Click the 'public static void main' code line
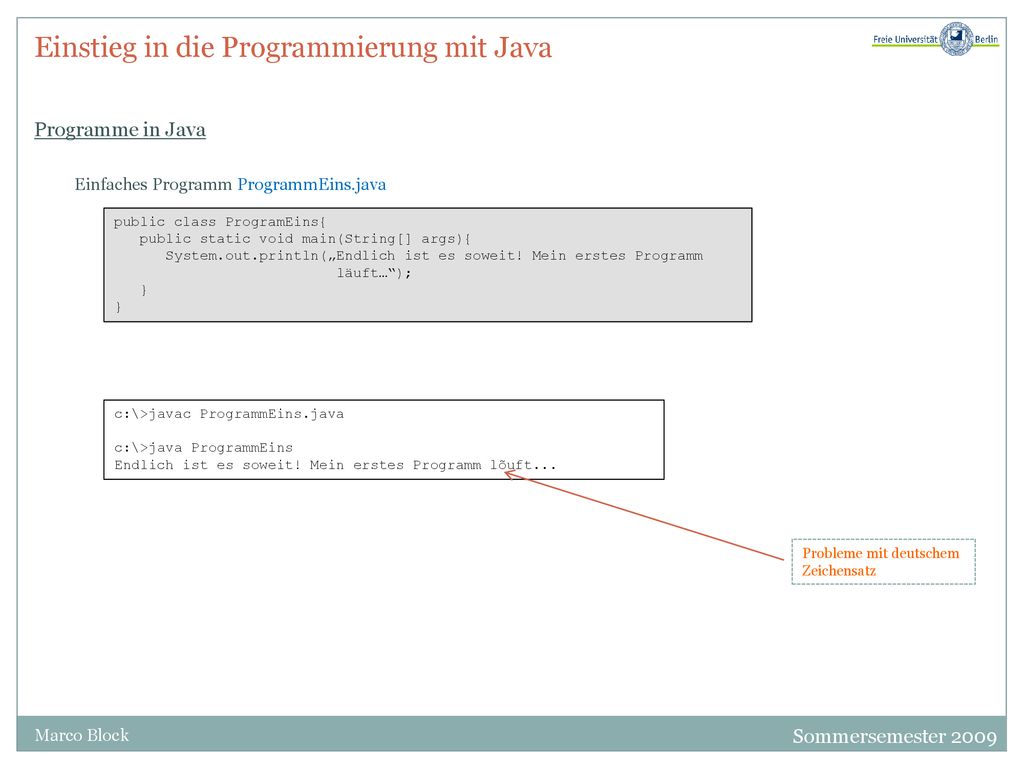This screenshot has height=768, width=1024. click(304, 239)
